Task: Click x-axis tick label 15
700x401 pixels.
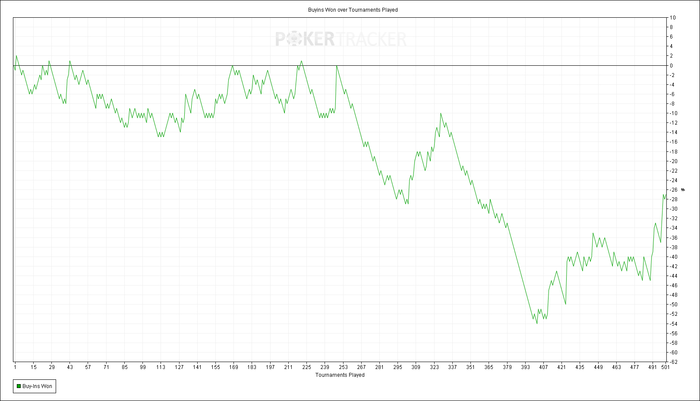Action: pyautogui.click(x=33, y=367)
